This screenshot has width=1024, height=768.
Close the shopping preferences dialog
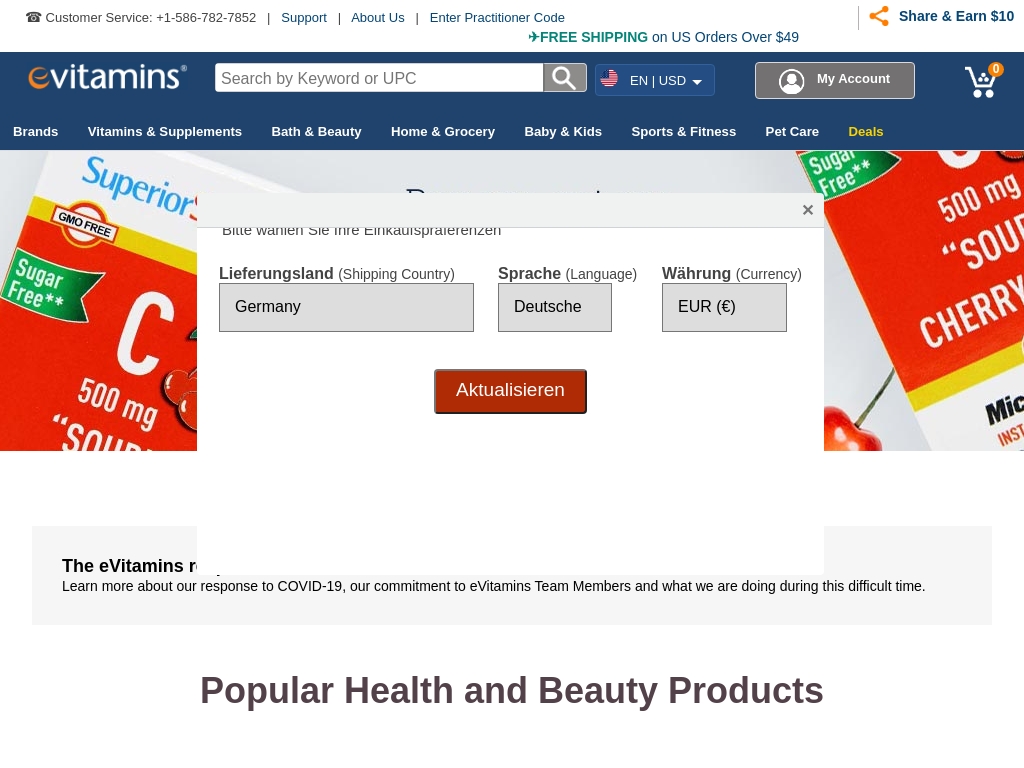click(x=808, y=210)
